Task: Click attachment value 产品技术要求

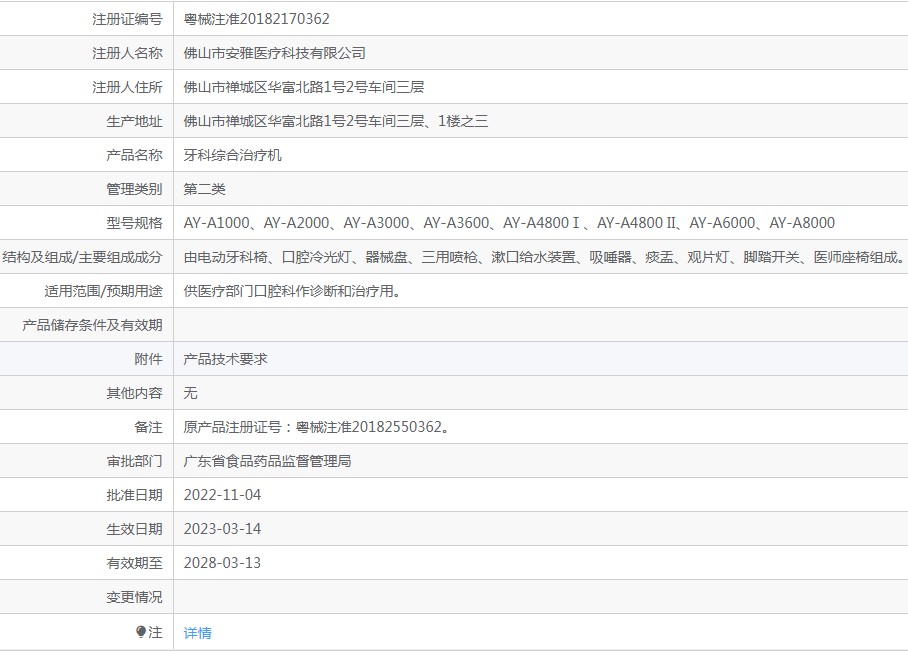Action: [x=225, y=359]
